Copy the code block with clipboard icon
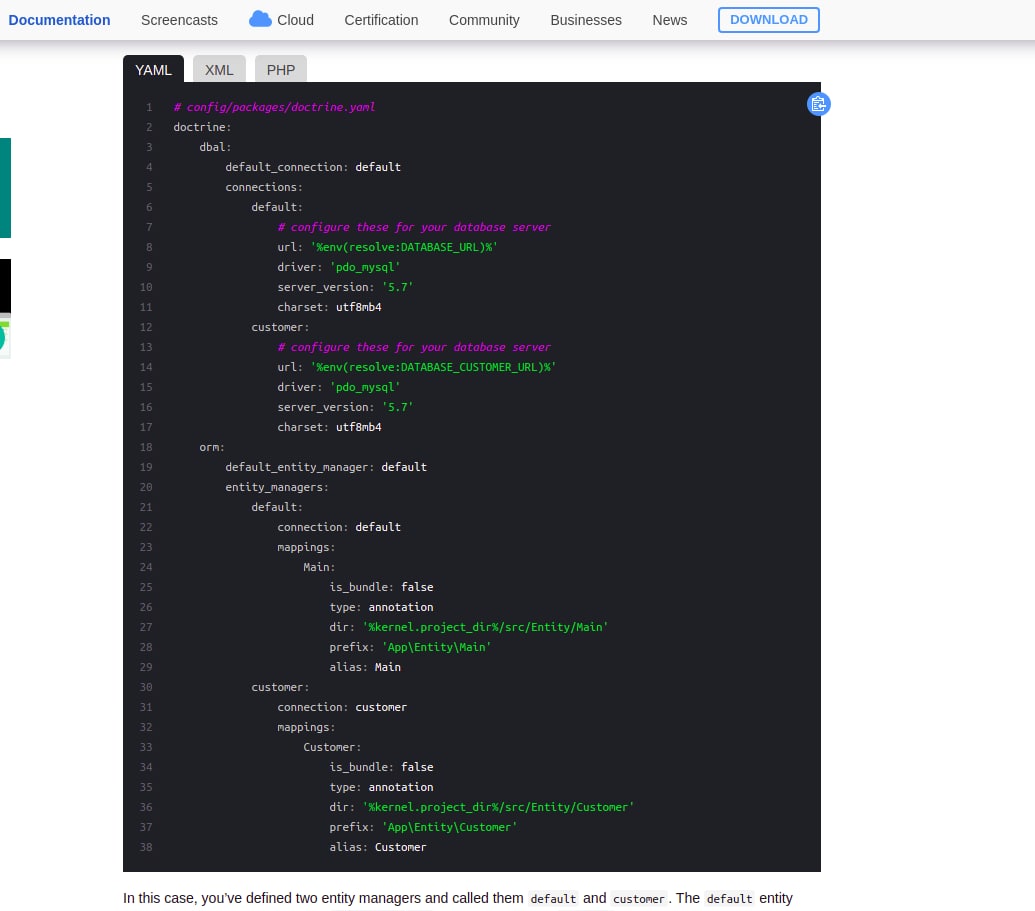Image resolution: width=1035 pixels, height=911 pixels. click(x=818, y=104)
